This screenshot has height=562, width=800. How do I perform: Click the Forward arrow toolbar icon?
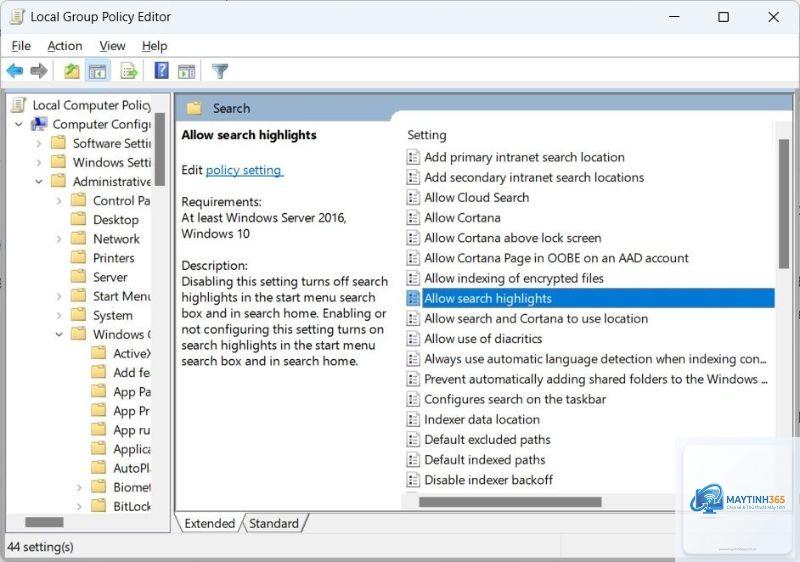[x=39, y=71]
